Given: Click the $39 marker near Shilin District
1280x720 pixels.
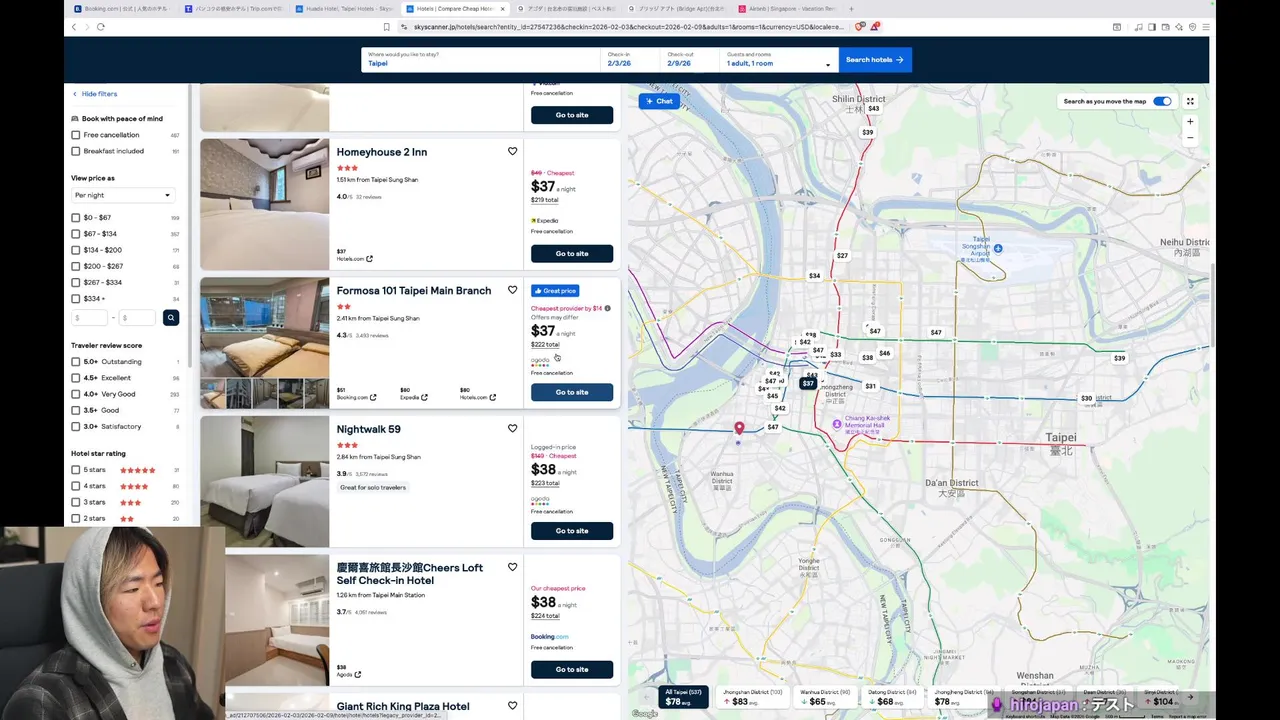Looking at the screenshot, I should tap(867, 132).
